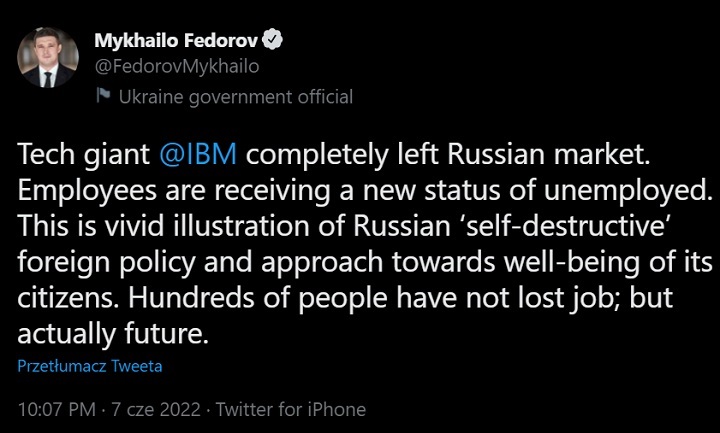Screen dimensions: 720x433
Task: Click the @FedorovMykhailo handle
Action: click(176, 67)
